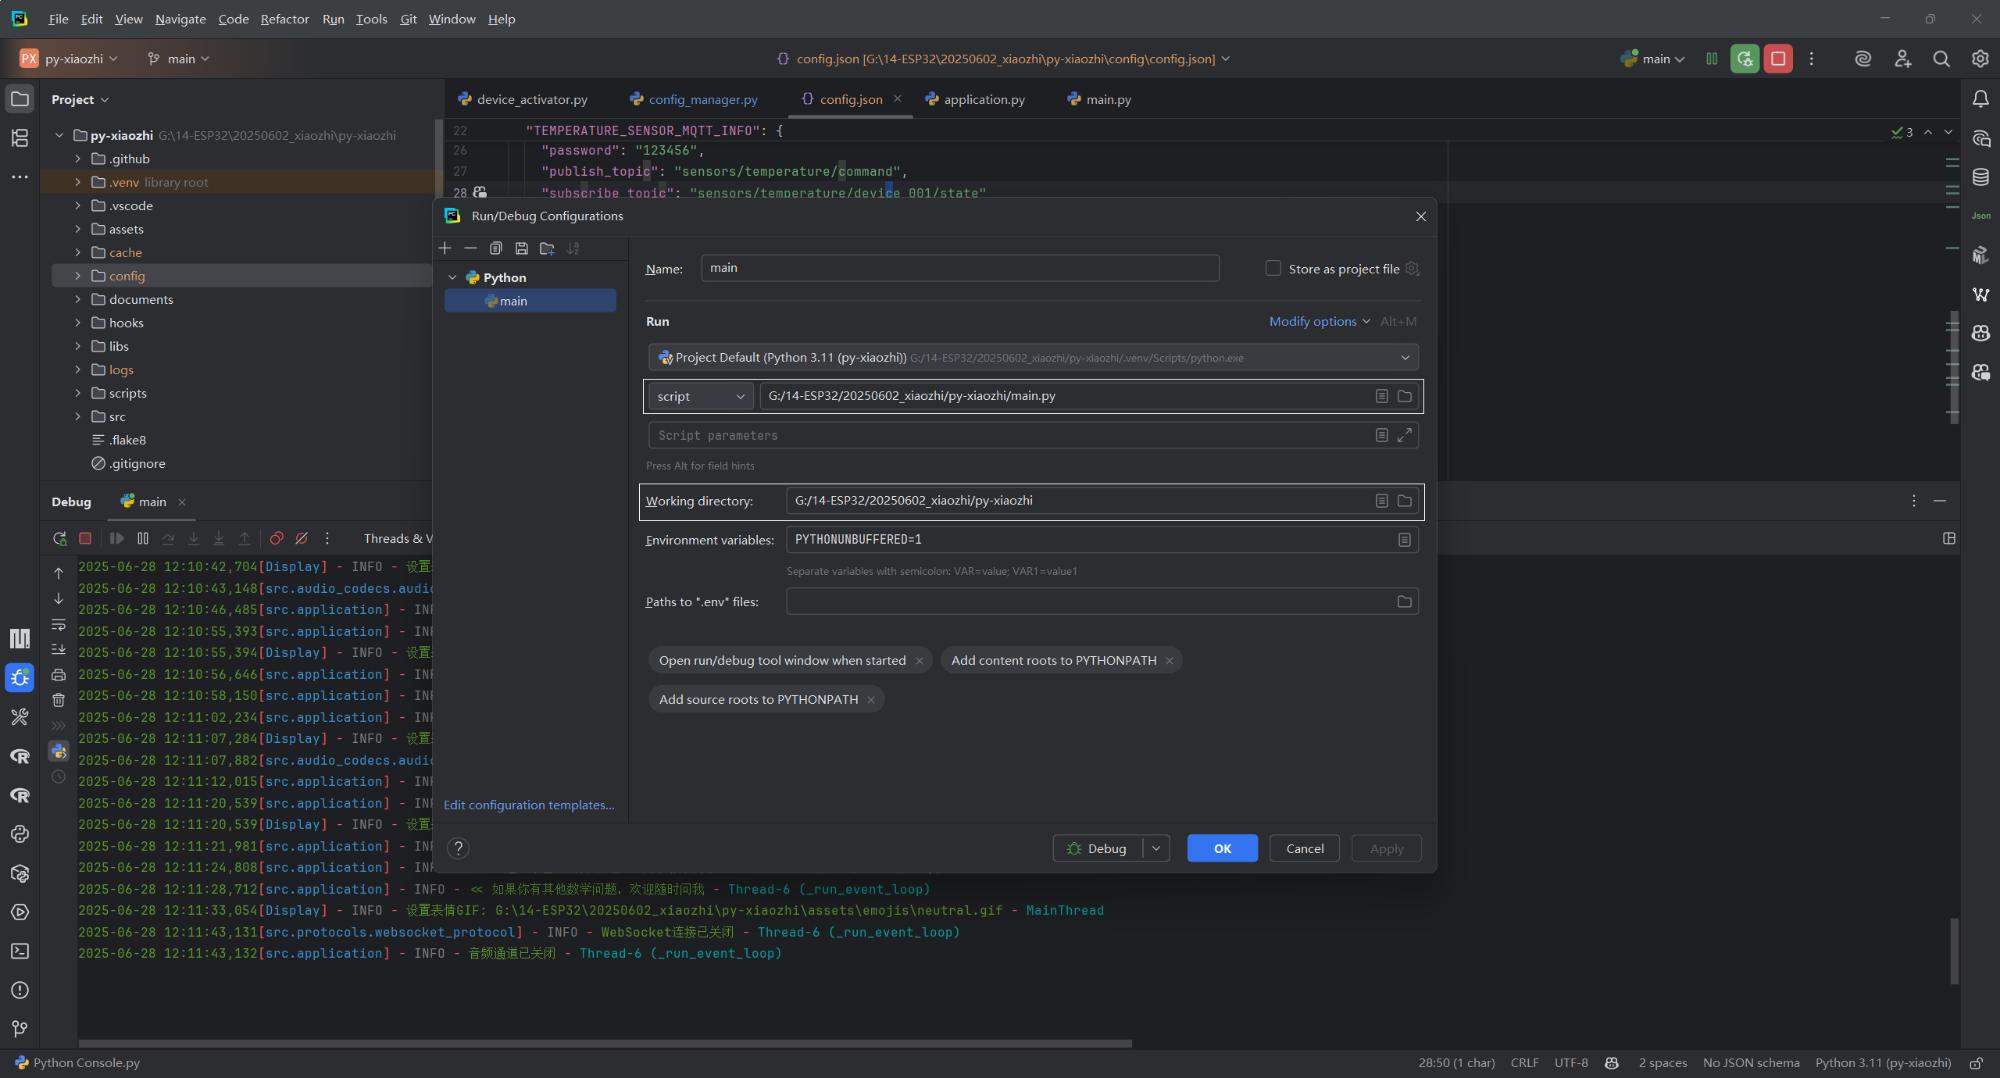Open the Database tool window icon

pos(1980,177)
